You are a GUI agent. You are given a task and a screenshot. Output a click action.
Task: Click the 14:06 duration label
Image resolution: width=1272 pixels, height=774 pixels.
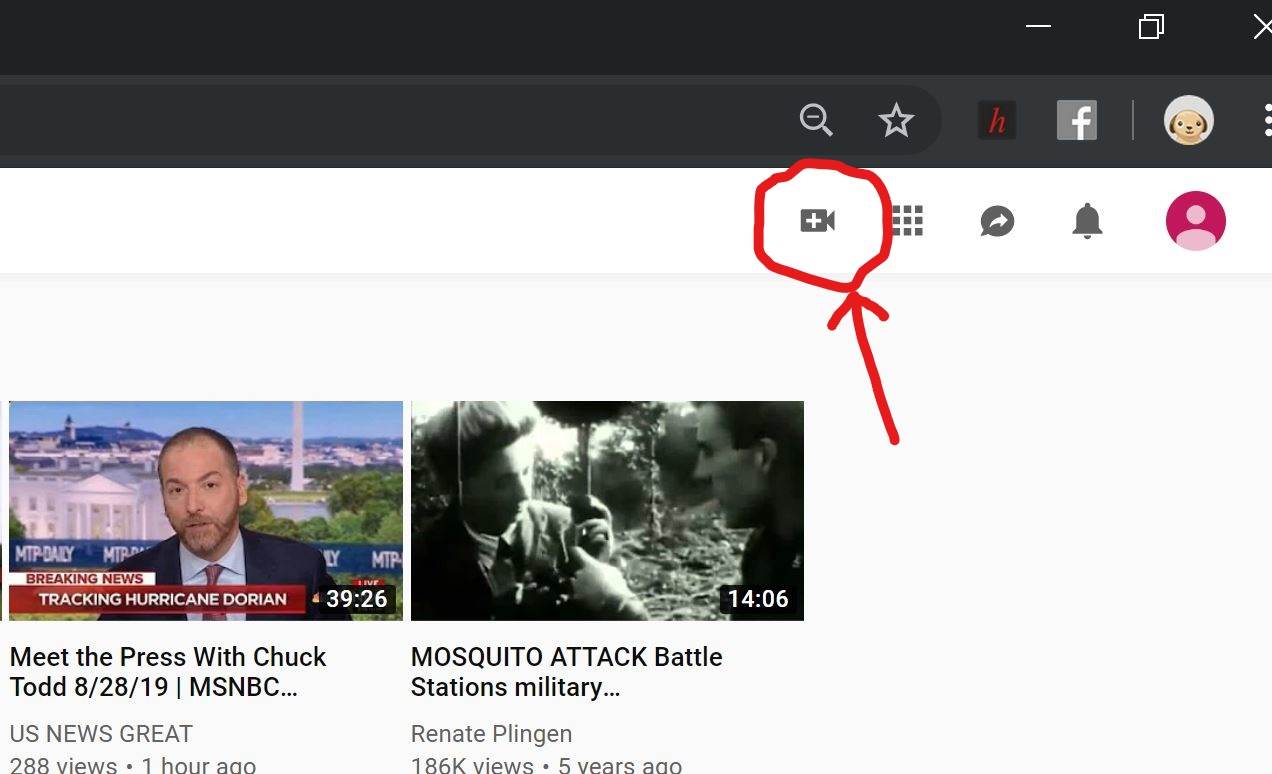click(x=757, y=598)
